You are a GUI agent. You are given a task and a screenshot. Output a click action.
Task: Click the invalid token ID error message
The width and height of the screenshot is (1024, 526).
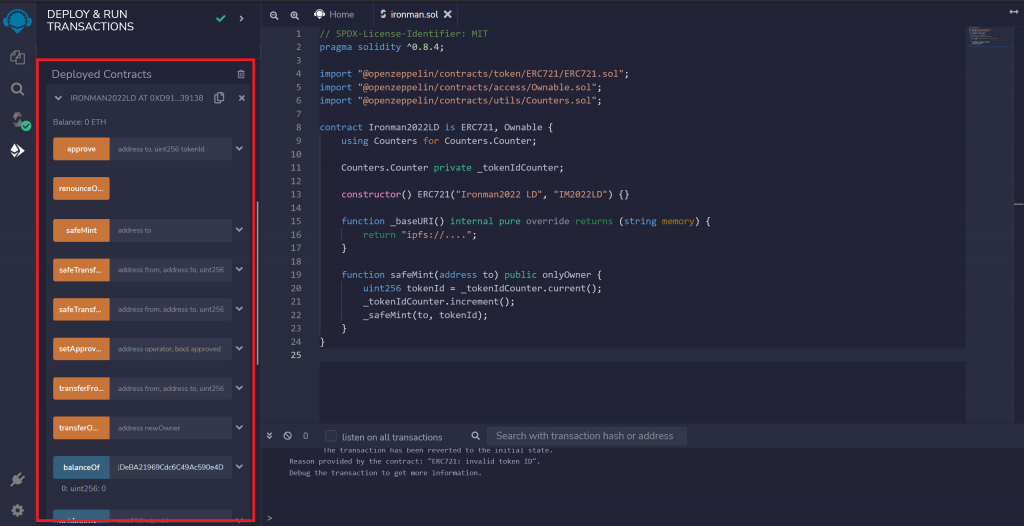click(x=415, y=461)
